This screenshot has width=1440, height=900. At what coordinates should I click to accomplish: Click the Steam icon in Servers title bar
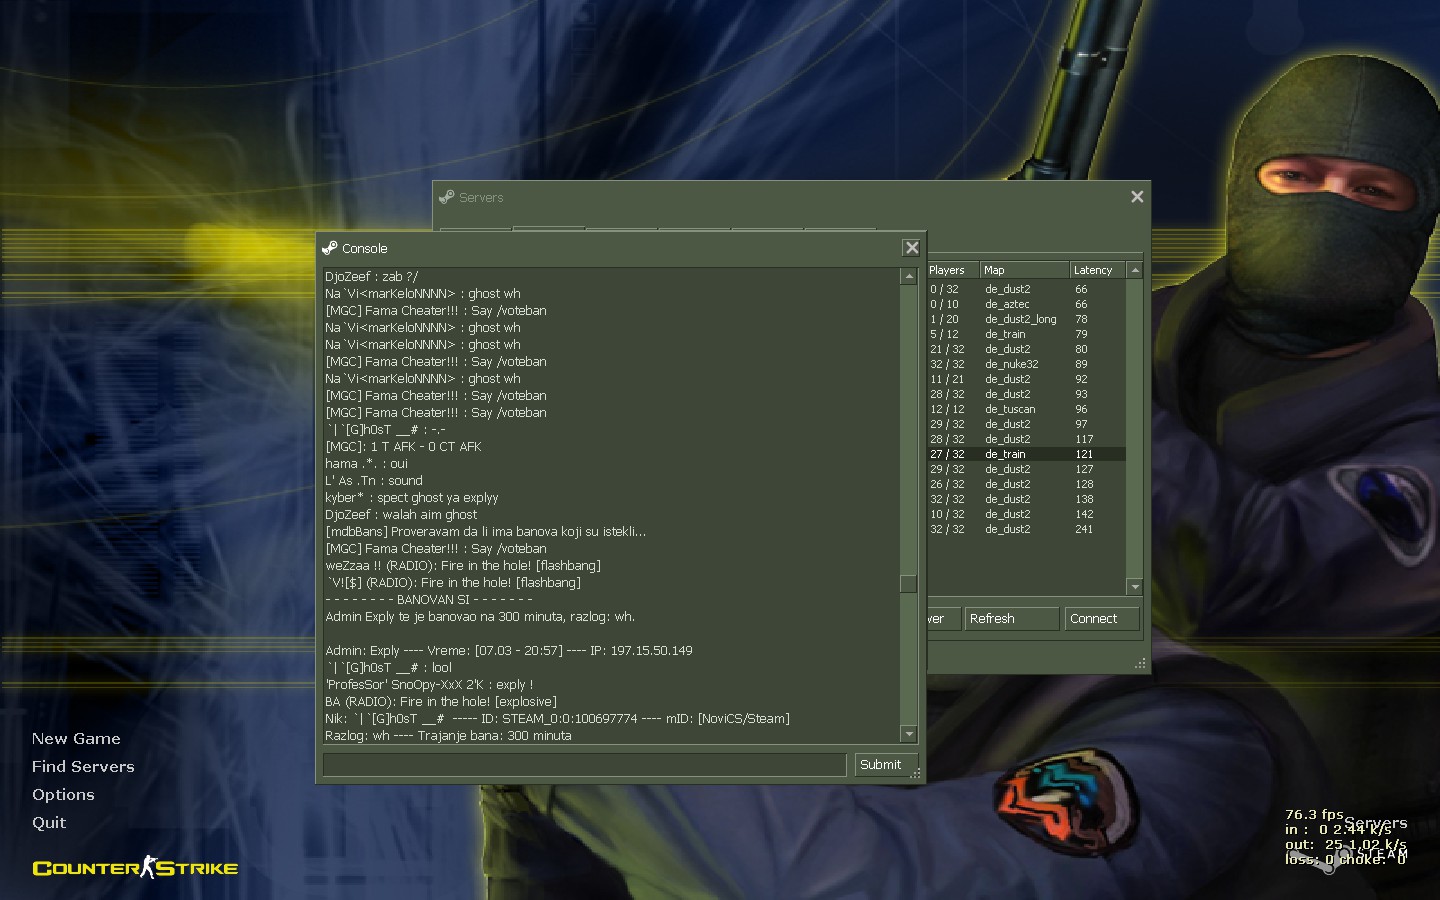[446, 197]
